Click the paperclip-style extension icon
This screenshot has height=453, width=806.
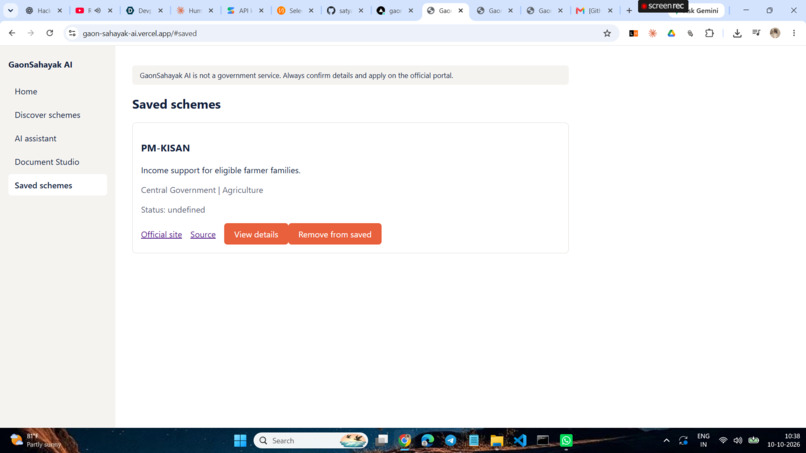(x=690, y=33)
